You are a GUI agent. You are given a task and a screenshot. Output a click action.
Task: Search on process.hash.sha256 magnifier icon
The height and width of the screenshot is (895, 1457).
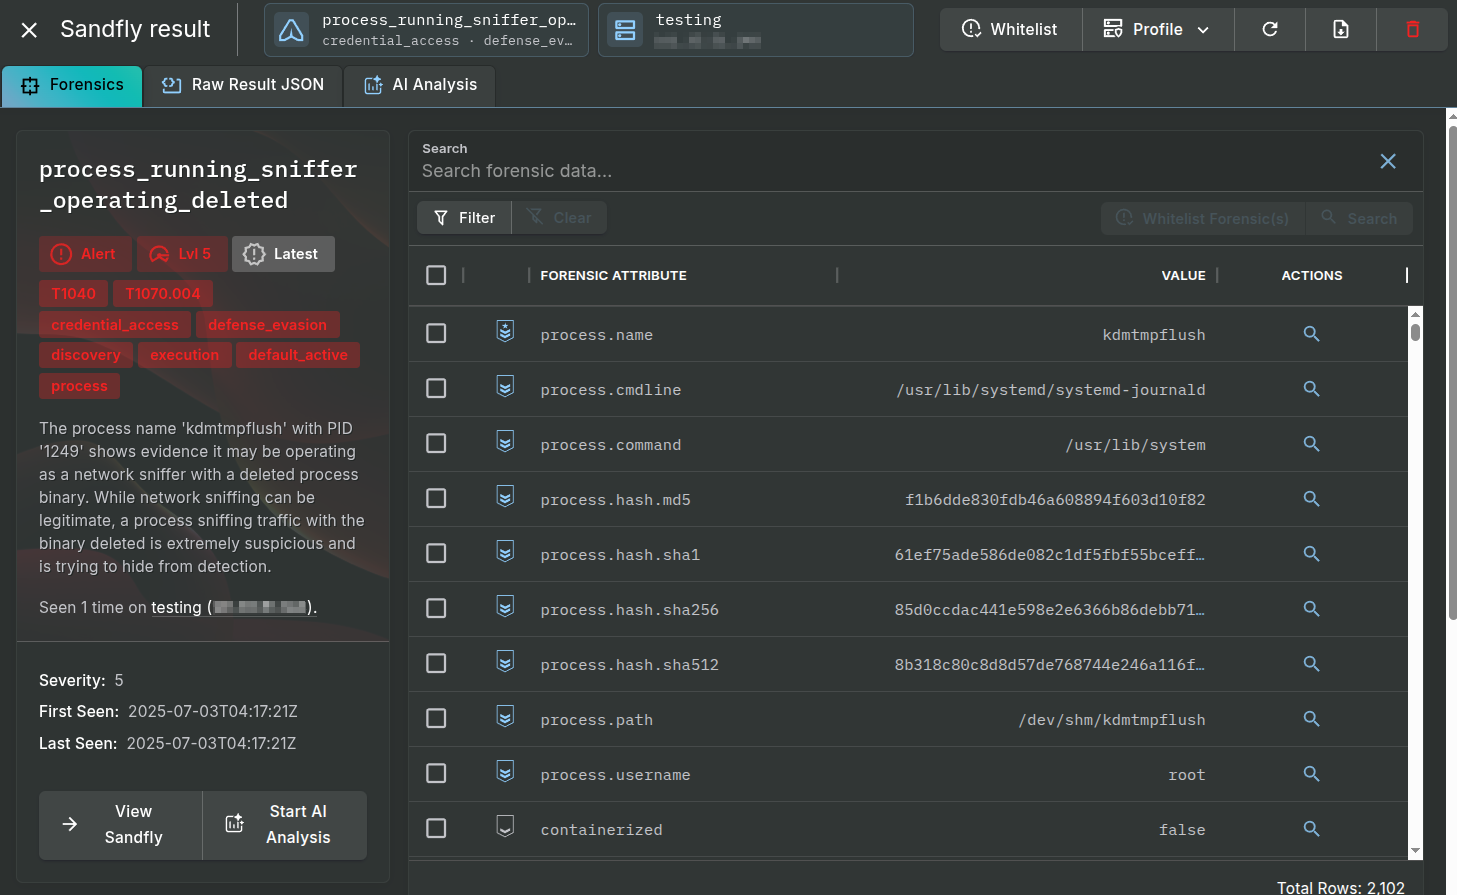[x=1311, y=609]
